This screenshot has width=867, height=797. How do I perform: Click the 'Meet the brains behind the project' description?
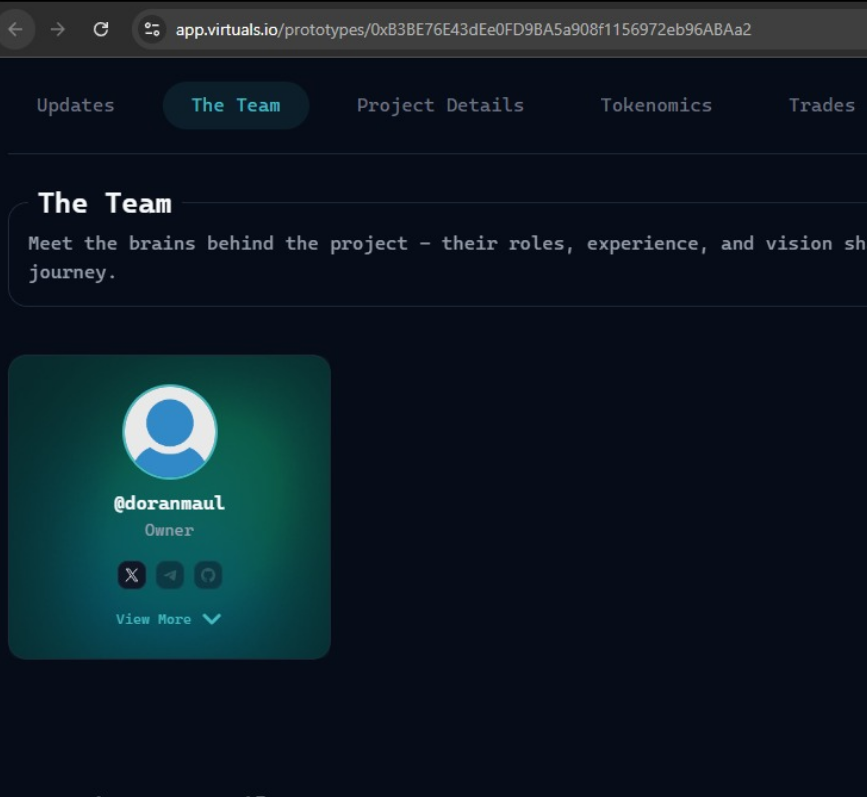point(447,258)
